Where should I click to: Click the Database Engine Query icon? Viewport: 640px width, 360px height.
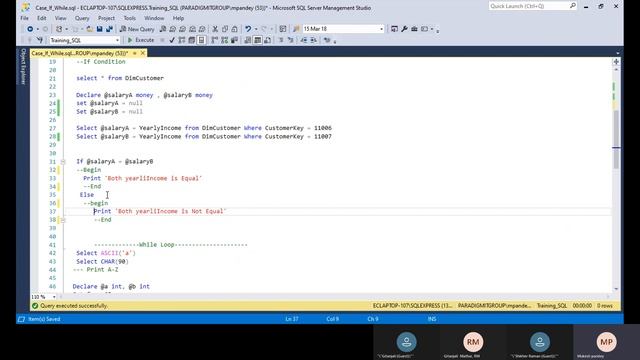[163, 29]
